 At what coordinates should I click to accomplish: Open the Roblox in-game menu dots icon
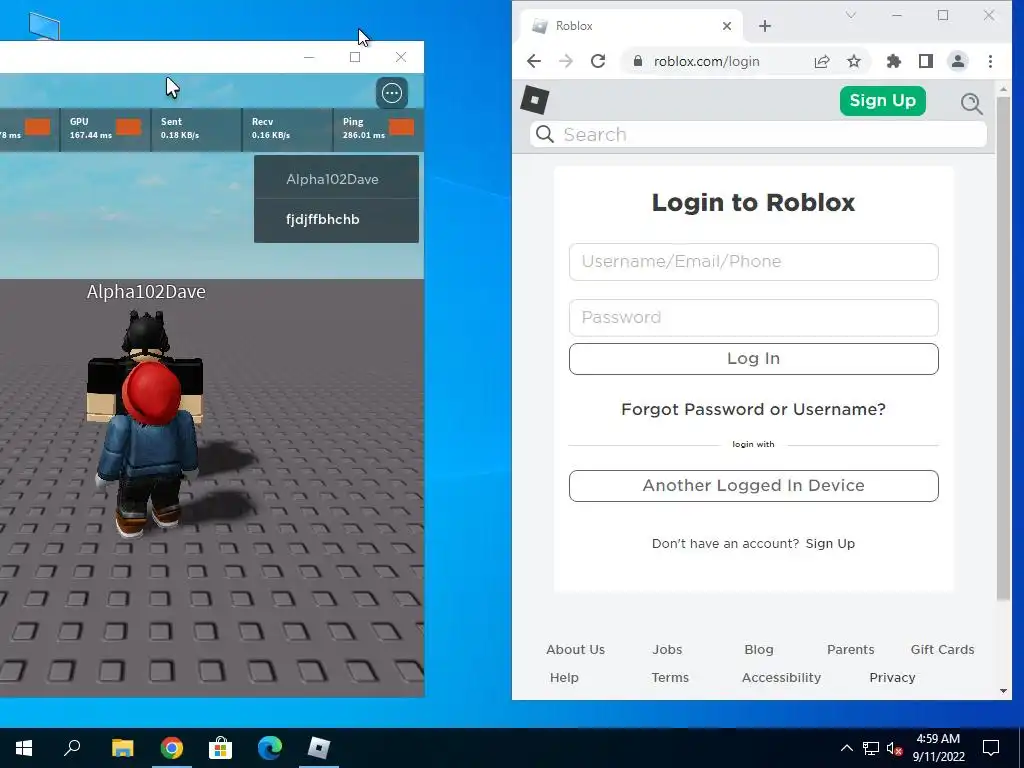[x=392, y=93]
